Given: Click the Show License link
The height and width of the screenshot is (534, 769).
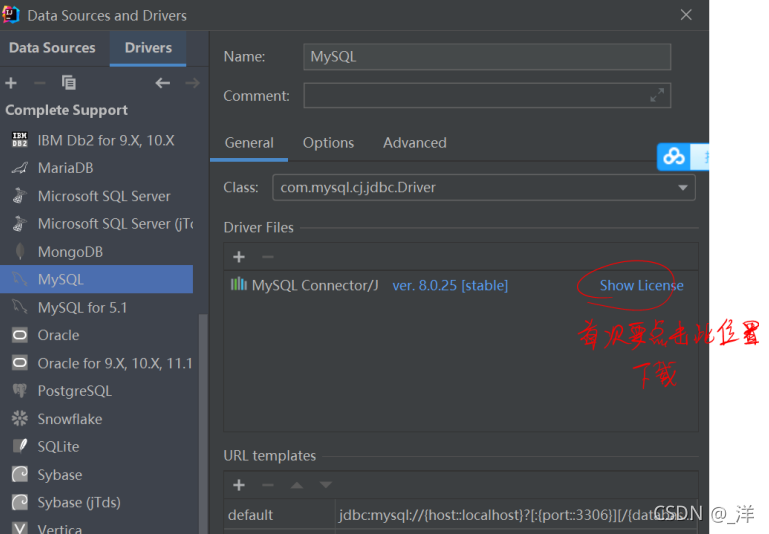Looking at the screenshot, I should [641, 285].
